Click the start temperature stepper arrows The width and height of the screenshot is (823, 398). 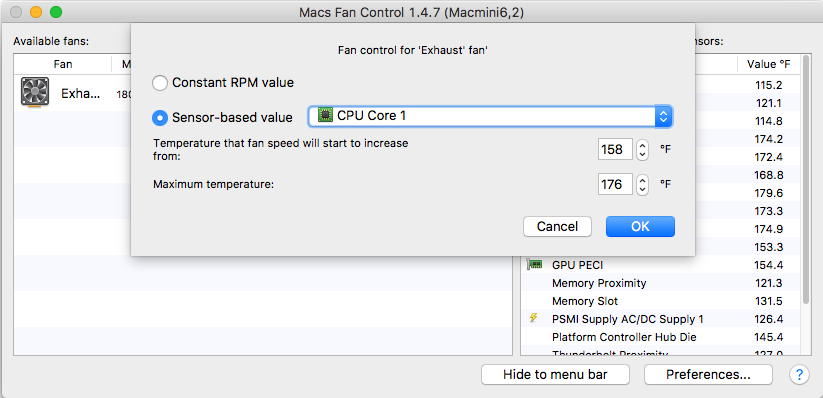[642, 150]
